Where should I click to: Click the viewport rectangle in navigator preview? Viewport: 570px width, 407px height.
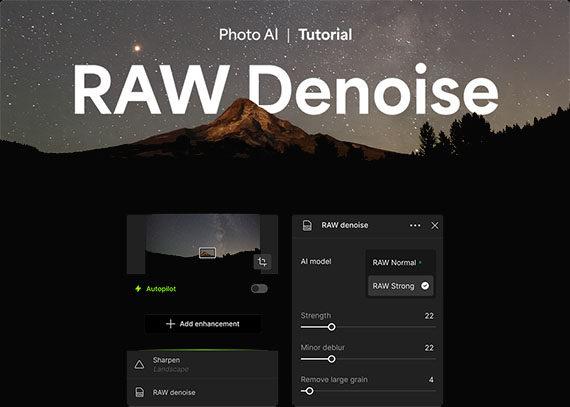(207, 253)
